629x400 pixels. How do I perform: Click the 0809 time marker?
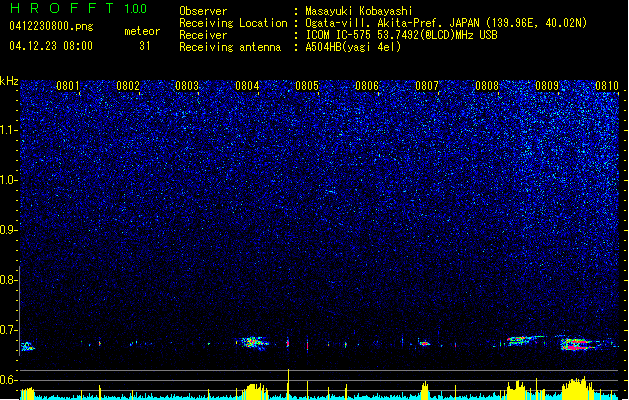click(x=547, y=86)
